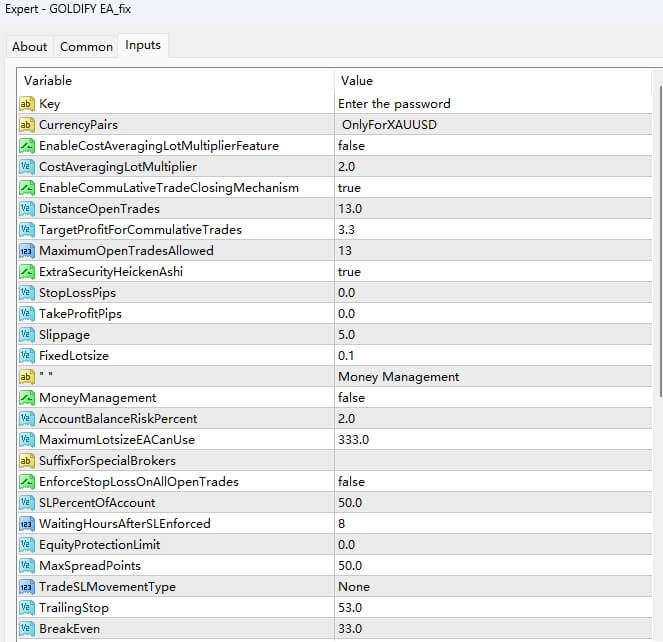Select SLPercentOfAccount value 50.0
Image resolution: width=663 pixels, height=642 pixels.
(x=350, y=502)
